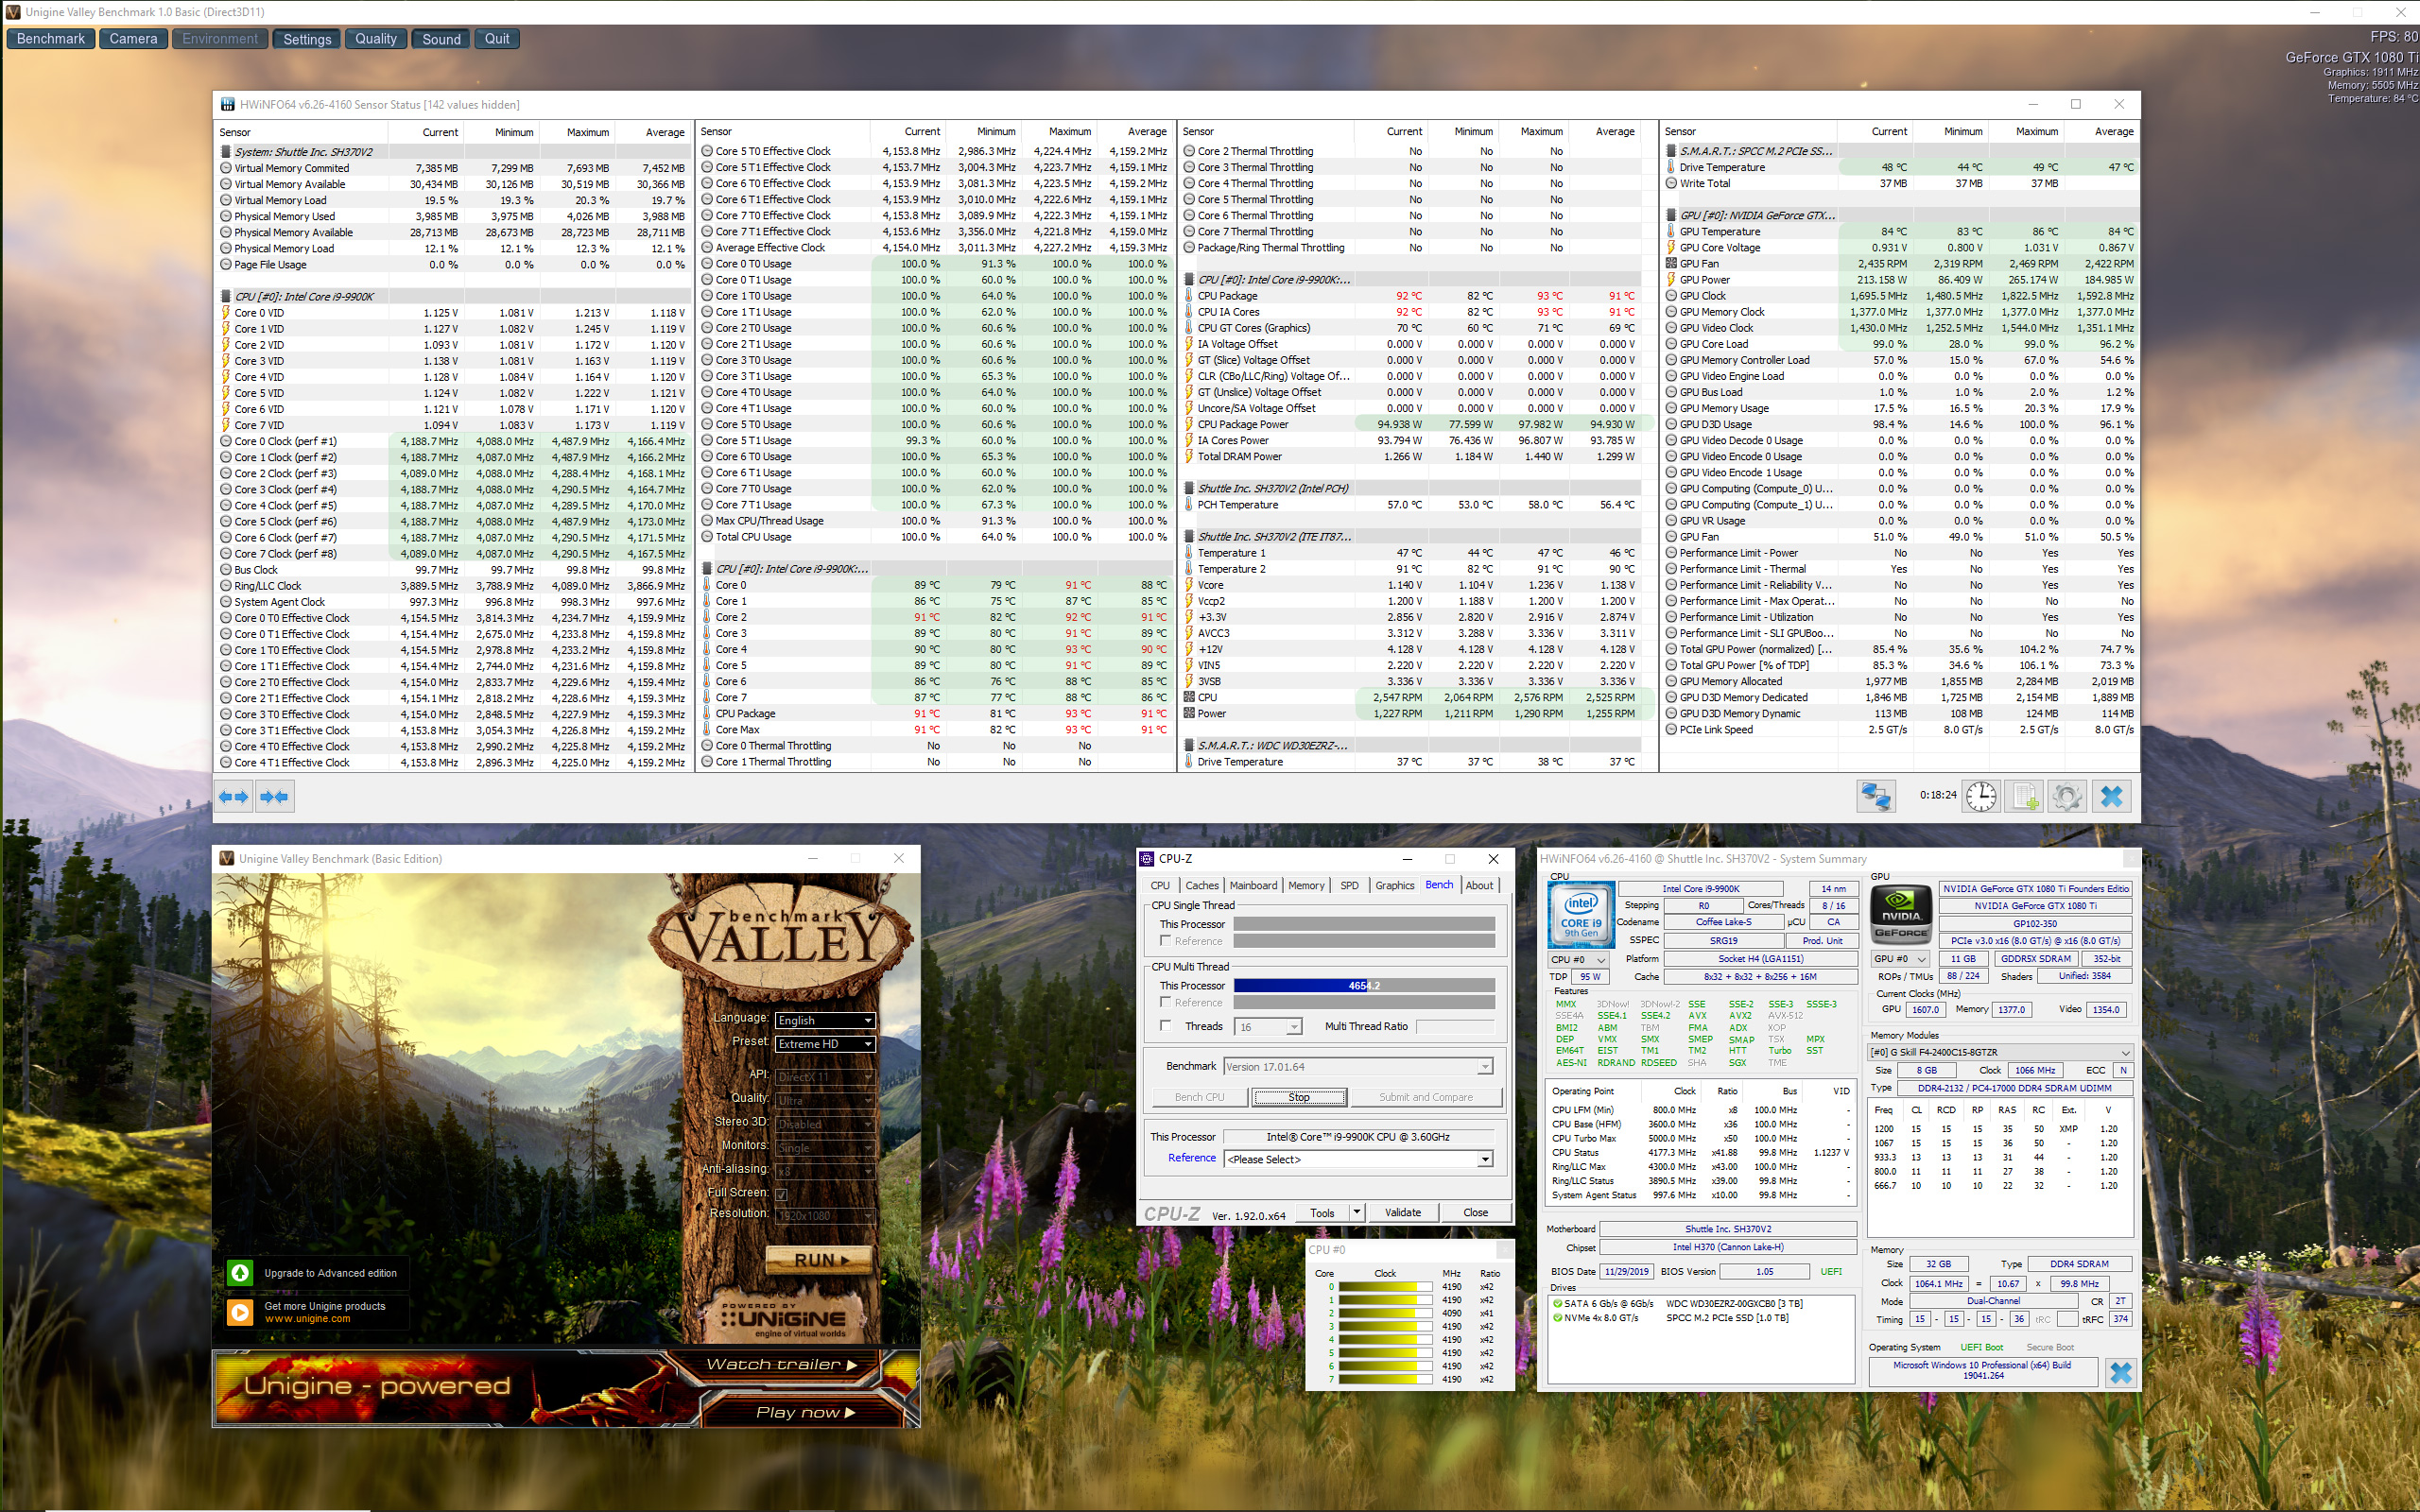
Task: Open the About tab in CPU-Z
Action: [1479, 886]
